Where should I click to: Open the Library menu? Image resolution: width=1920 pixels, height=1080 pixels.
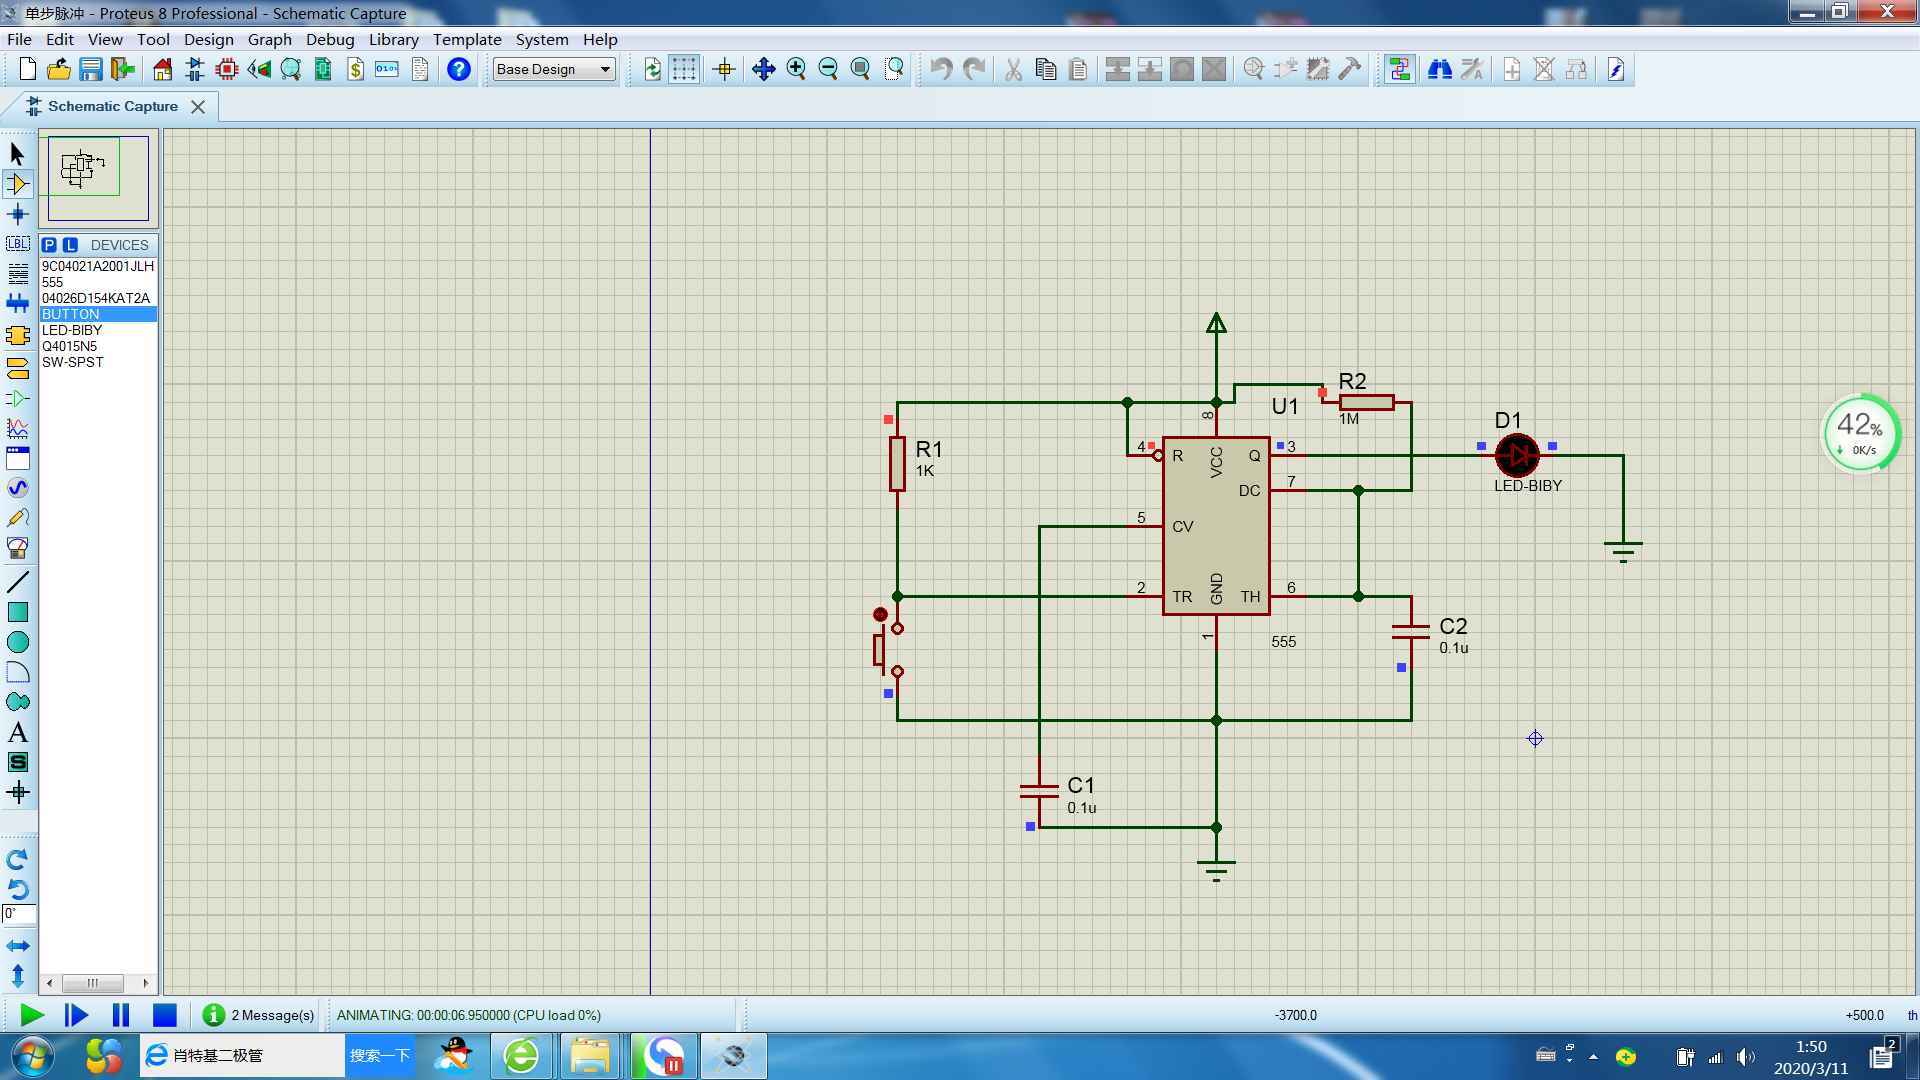[393, 39]
